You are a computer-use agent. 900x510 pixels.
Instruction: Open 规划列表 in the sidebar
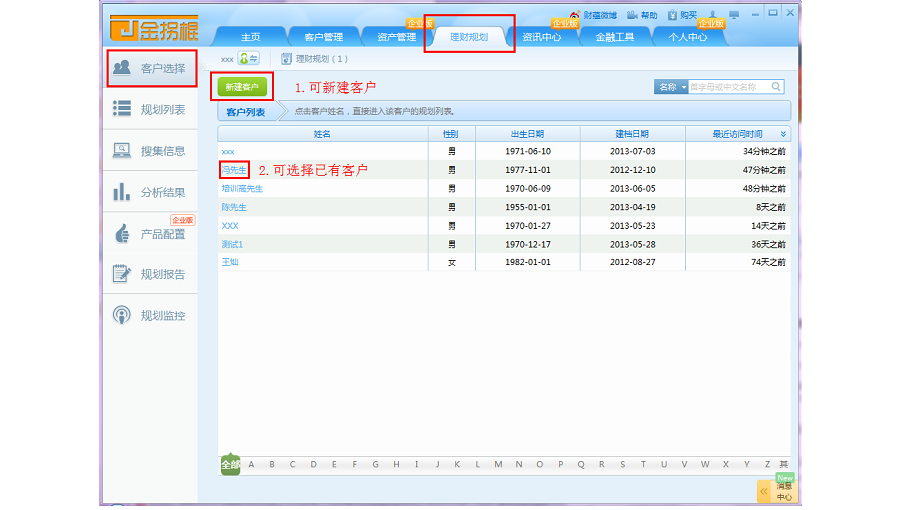coord(151,110)
